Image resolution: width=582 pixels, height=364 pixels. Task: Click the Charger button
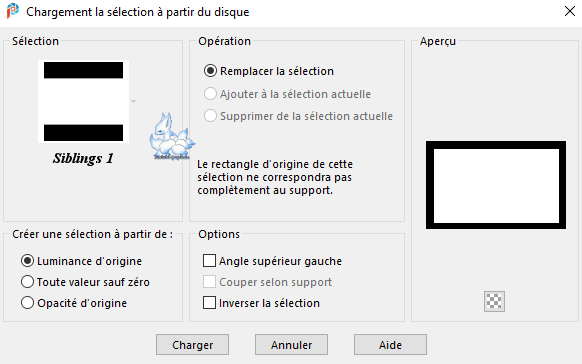click(x=192, y=345)
